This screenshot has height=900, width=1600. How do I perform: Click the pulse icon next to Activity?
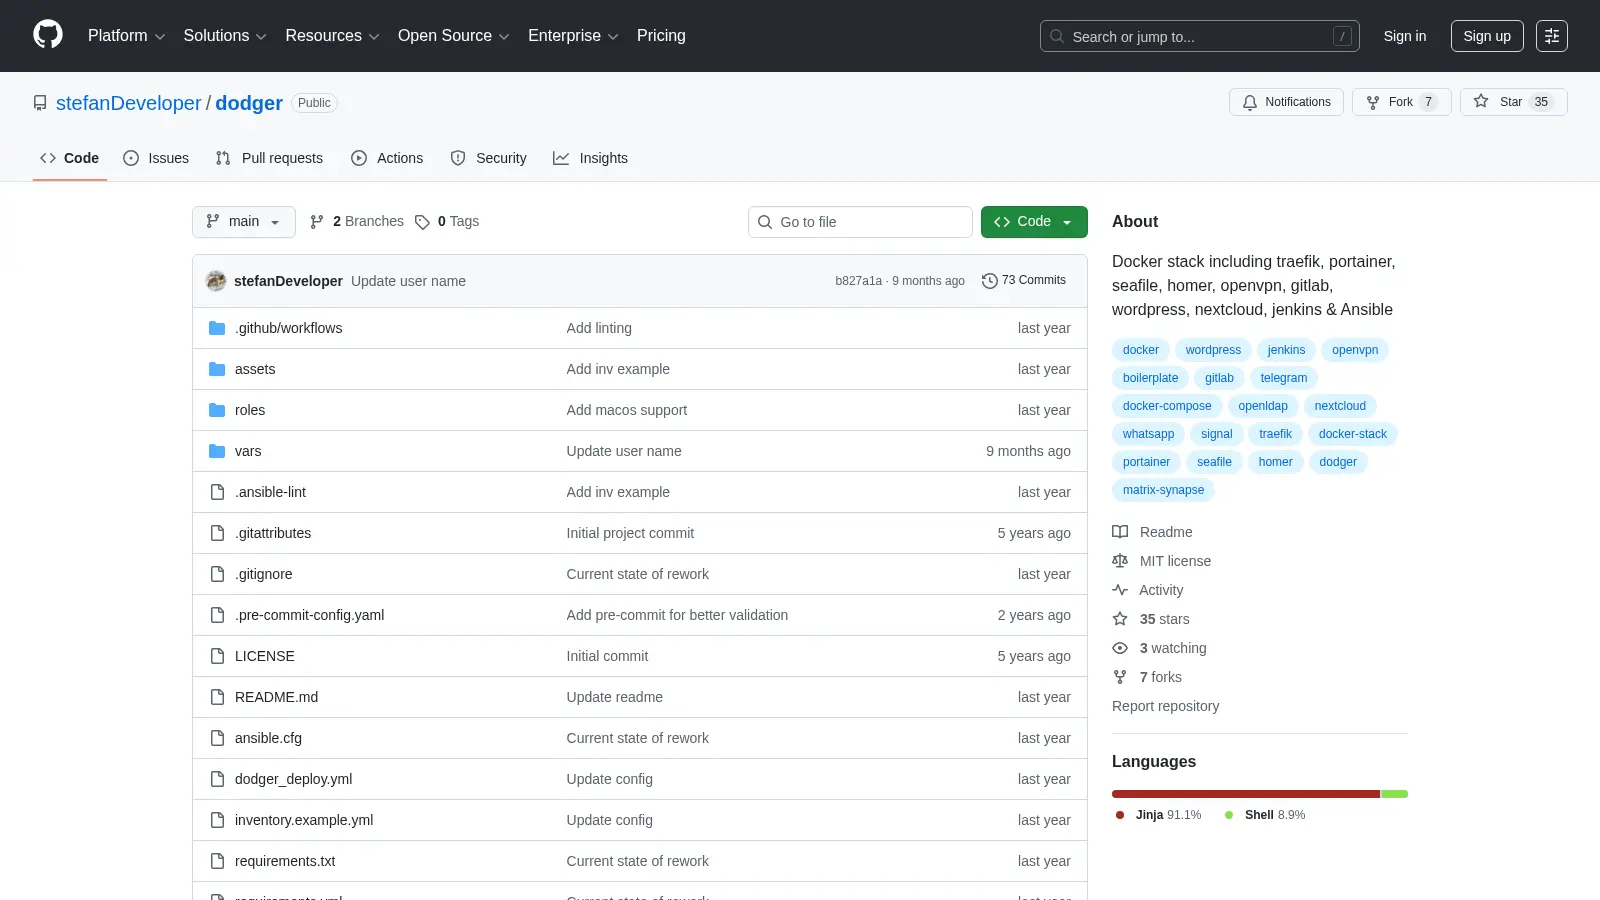[x=1120, y=590]
